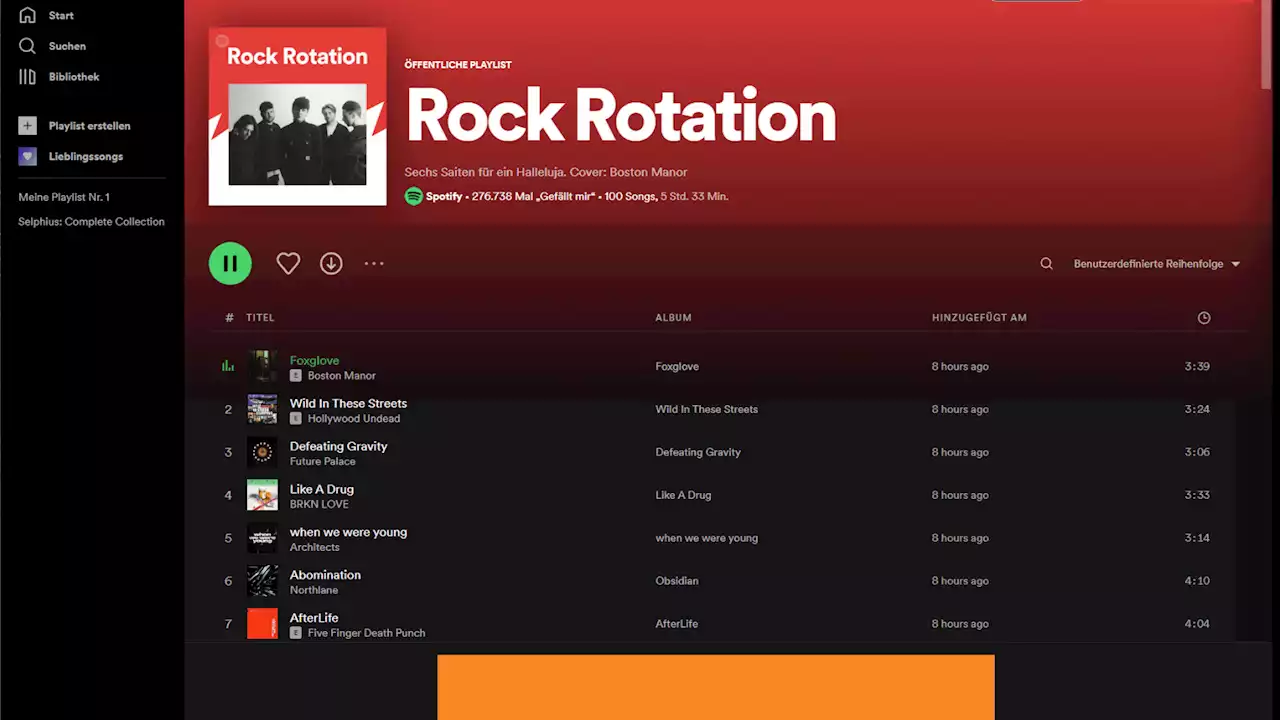Click the 4:10 duration of Abomination

pos(1197,581)
